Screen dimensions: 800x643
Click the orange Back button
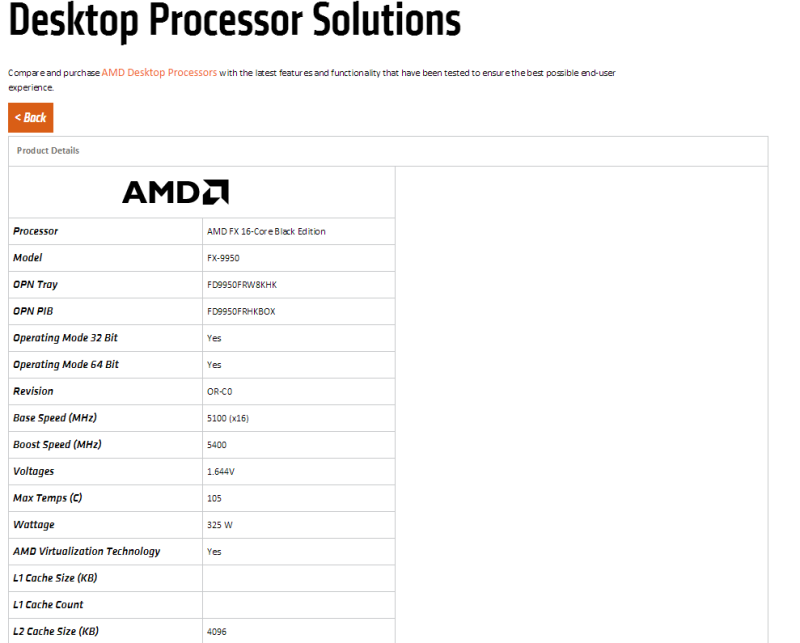(x=31, y=118)
